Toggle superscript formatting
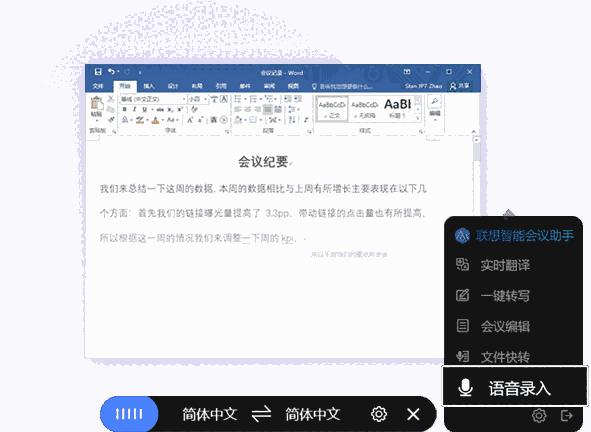The height and width of the screenshot is (432, 591). click(180, 109)
